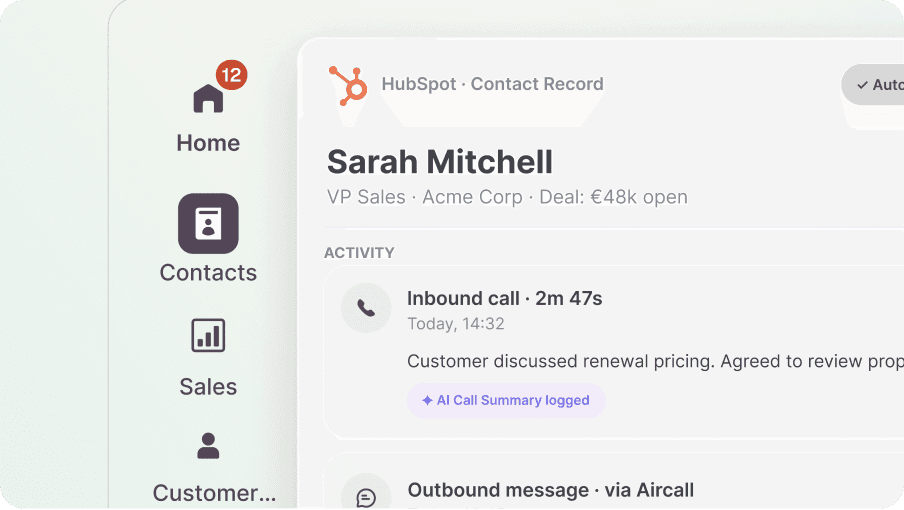Screen dimensions: 904x510
Task: Open the Inbound call · 2m 47s entry
Action: (504, 299)
